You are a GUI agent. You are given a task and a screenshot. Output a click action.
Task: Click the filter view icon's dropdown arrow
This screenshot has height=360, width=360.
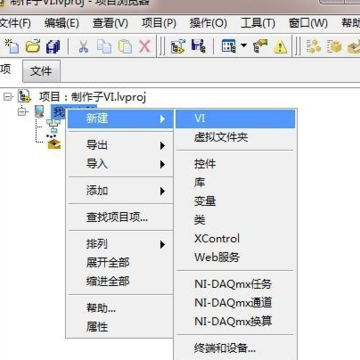pos(244,45)
